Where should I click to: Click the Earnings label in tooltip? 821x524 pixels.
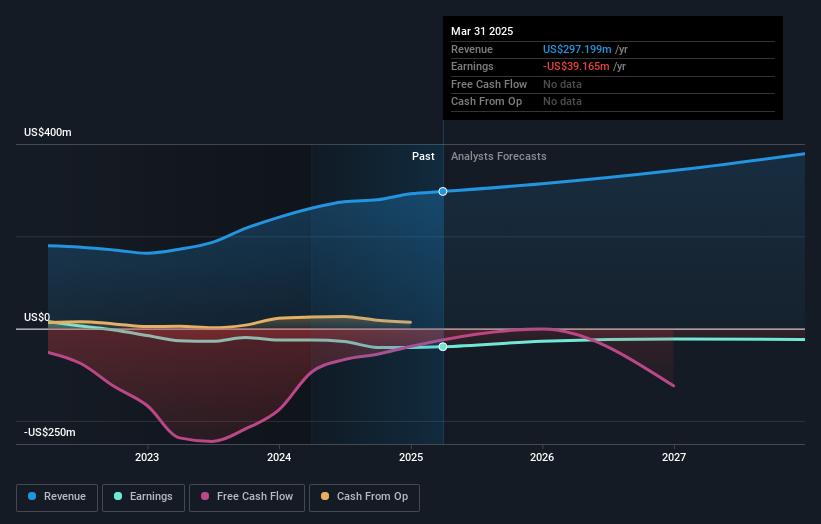472,66
